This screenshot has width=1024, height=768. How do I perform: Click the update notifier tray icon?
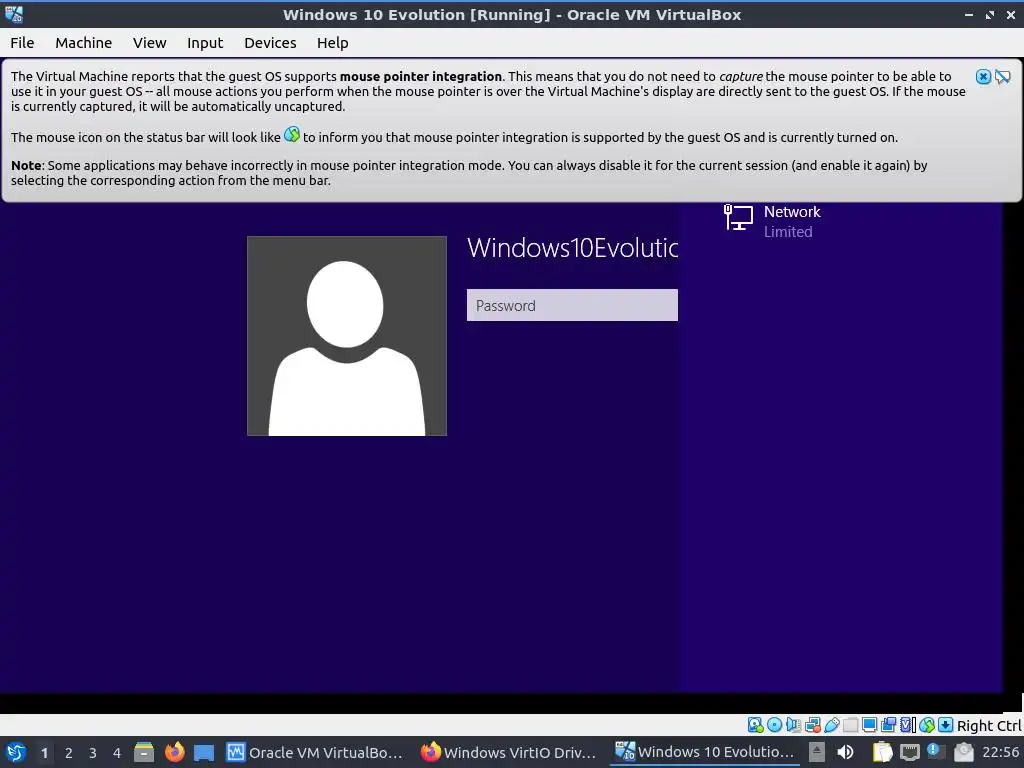click(x=936, y=752)
